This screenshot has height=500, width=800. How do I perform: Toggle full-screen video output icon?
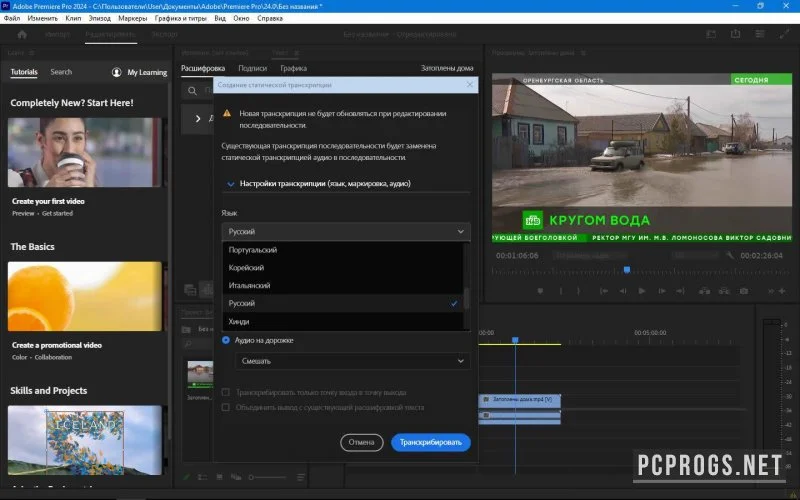coord(784,34)
